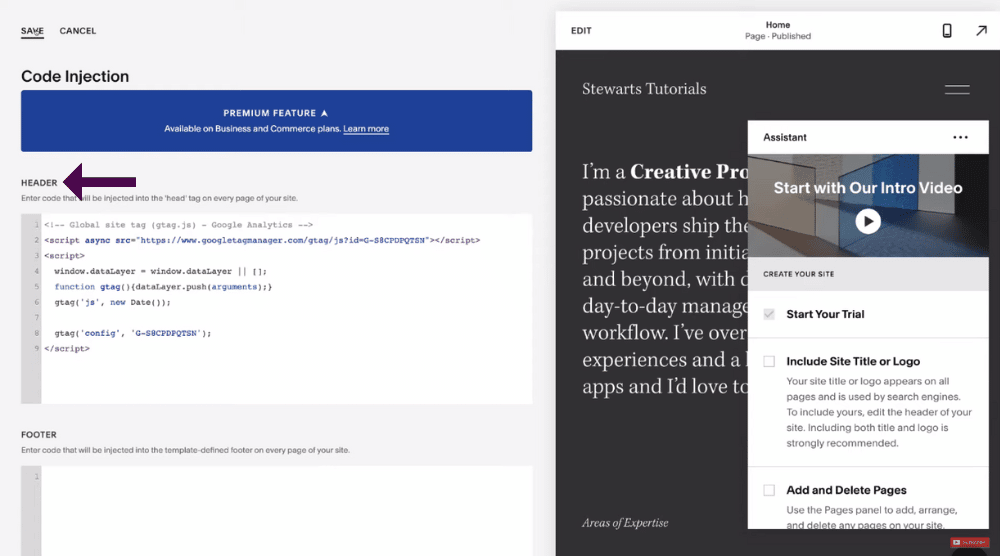
Task: Open Assistant panel options (three dots)
Action: click(x=960, y=137)
